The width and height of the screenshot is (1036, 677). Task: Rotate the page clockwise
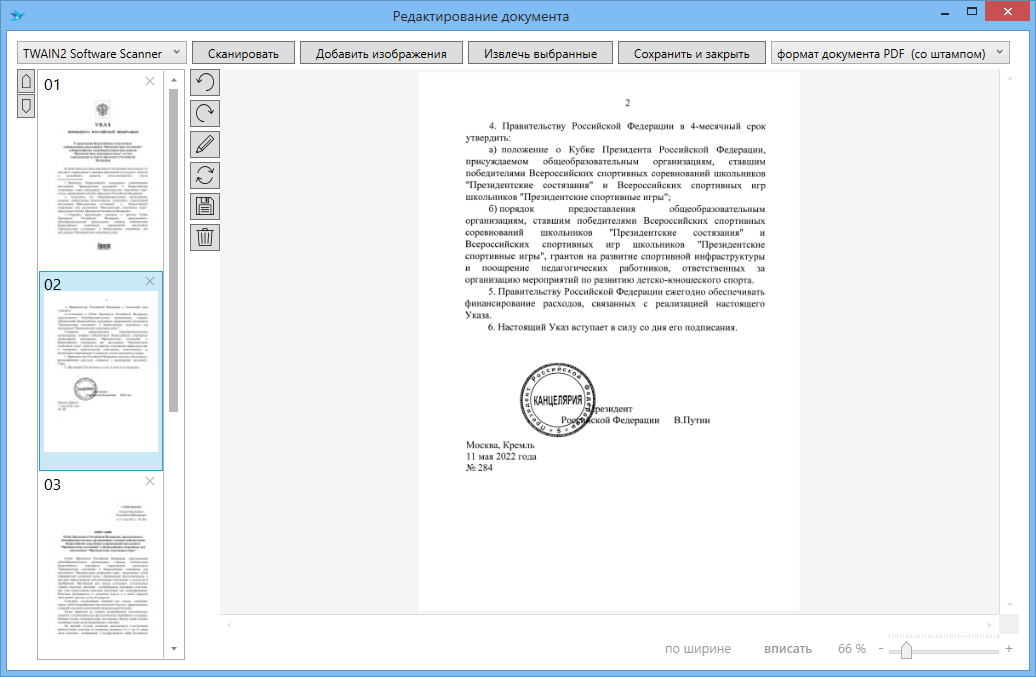pos(205,114)
